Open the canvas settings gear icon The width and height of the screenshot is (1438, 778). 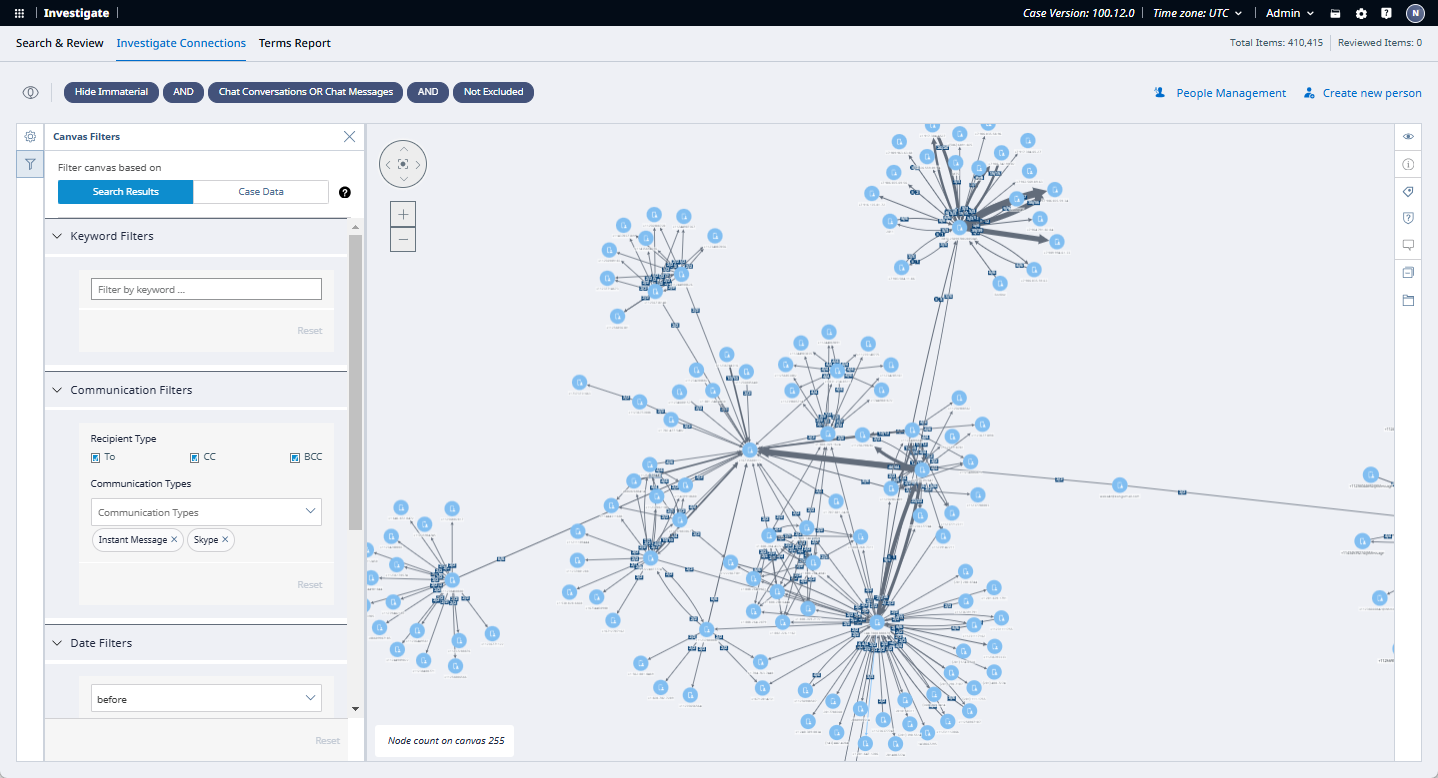tap(30, 137)
